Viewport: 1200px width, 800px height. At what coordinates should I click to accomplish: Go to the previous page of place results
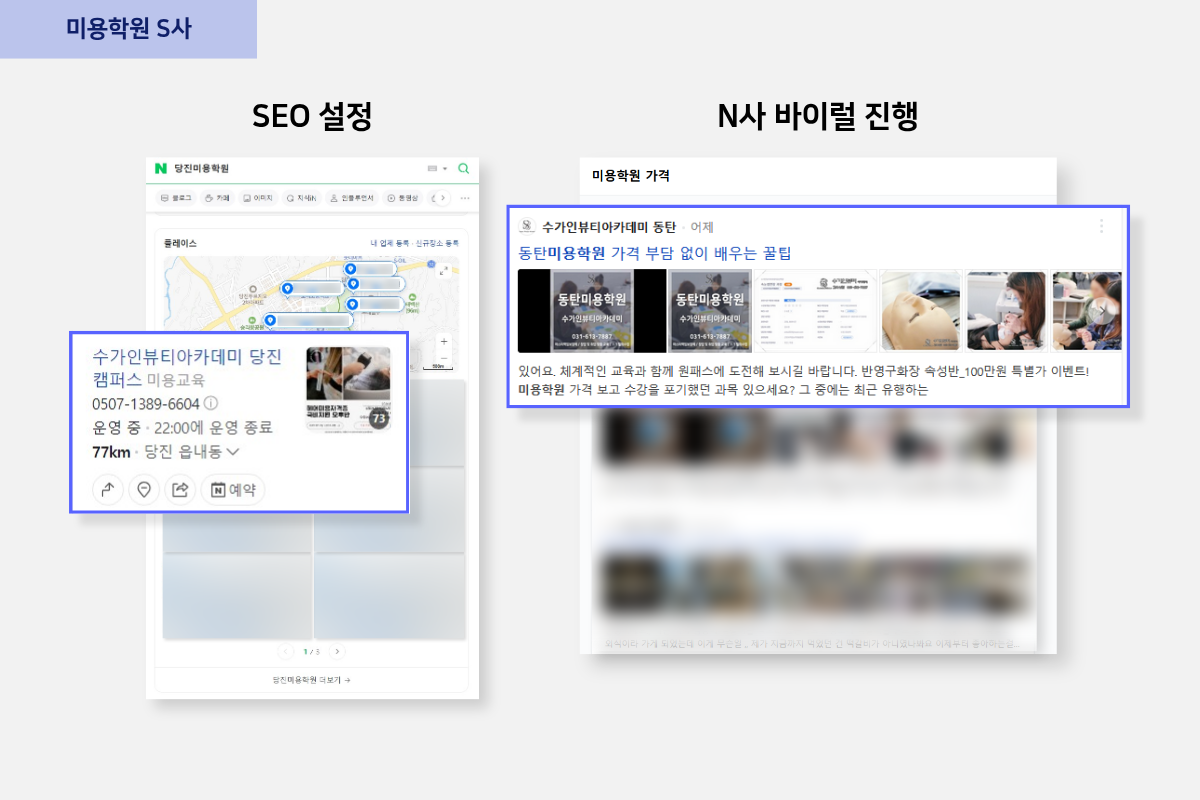287,651
